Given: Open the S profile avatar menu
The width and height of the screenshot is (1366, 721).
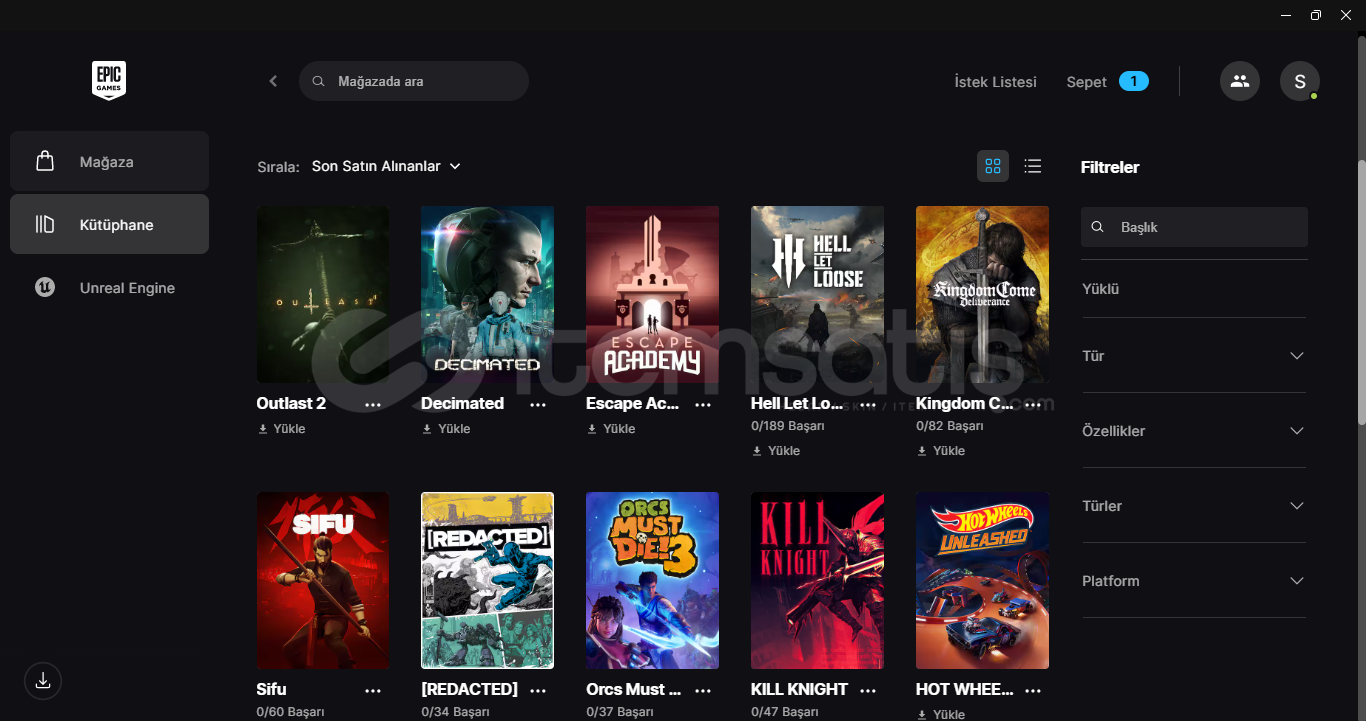Looking at the screenshot, I should pos(1300,81).
